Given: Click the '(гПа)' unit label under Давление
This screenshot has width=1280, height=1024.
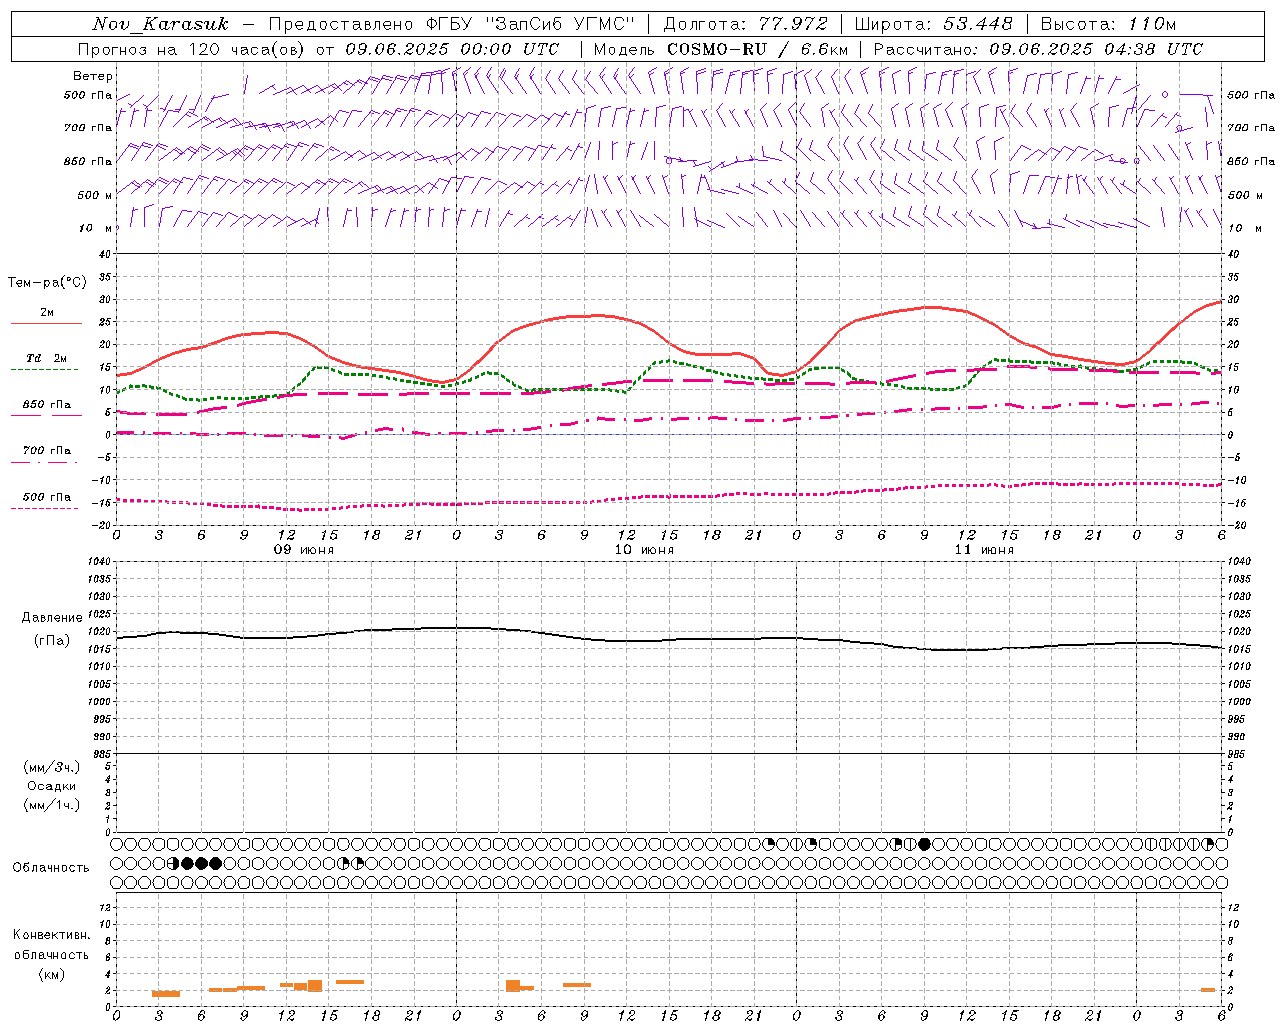Looking at the screenshot, I should pyautogui.click(x=52, y=641).
